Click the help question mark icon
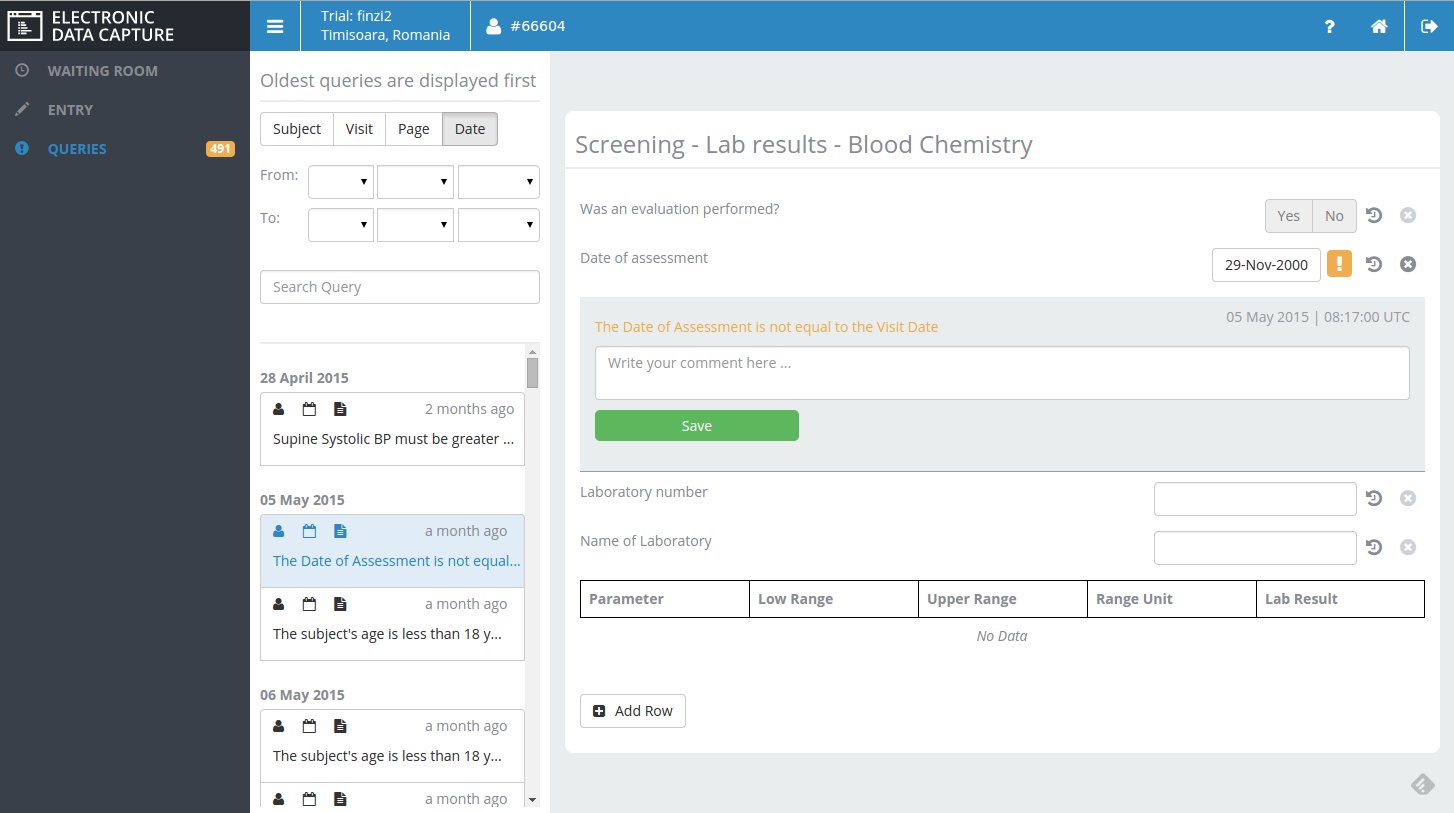Viewport: 1454px width, 813px height. coord(1329,27)
